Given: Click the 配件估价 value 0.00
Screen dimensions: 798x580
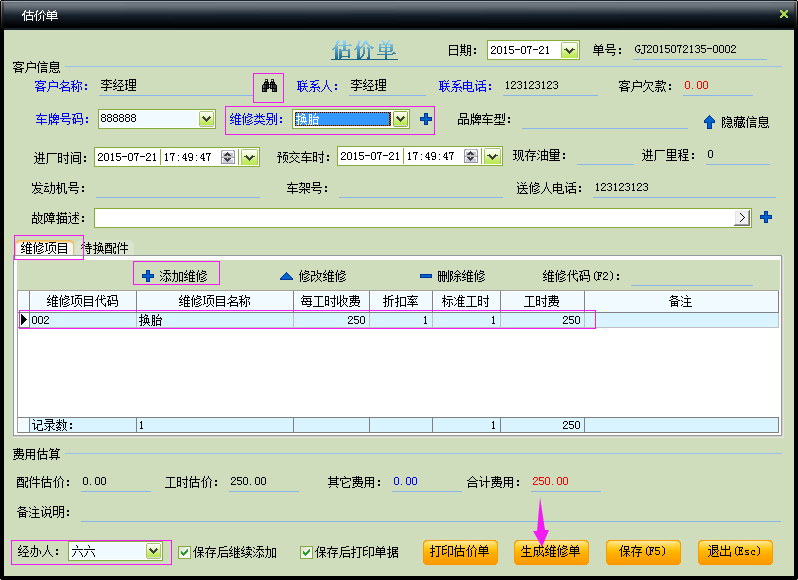Looking at the screenshot, I should click(x=94, y=481).
